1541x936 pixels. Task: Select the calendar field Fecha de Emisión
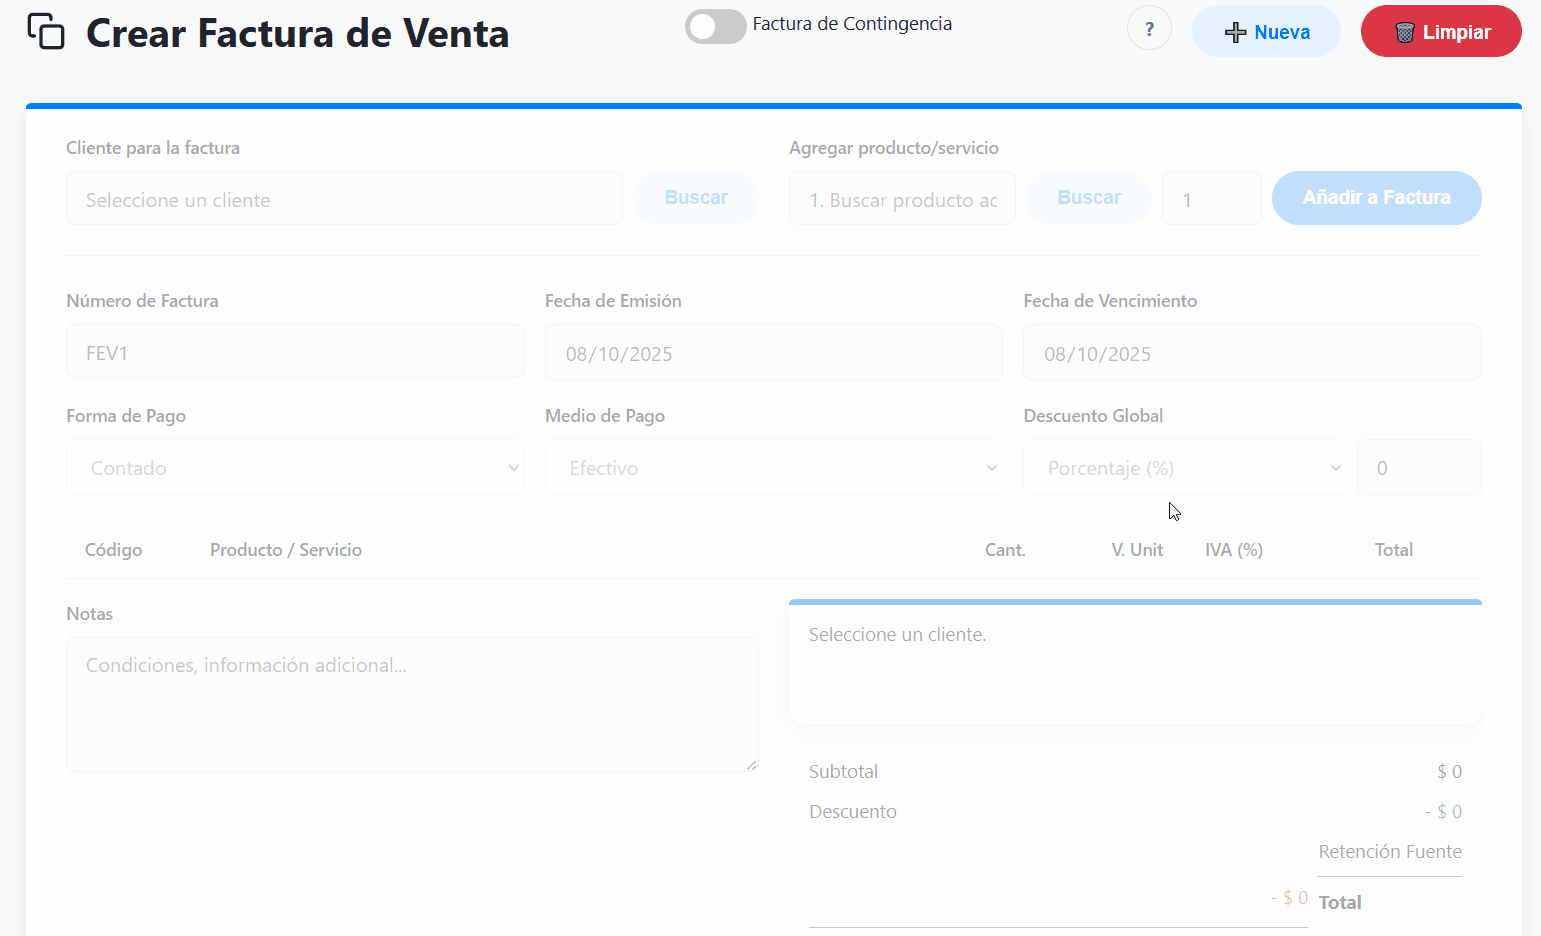tap(773, 352)
